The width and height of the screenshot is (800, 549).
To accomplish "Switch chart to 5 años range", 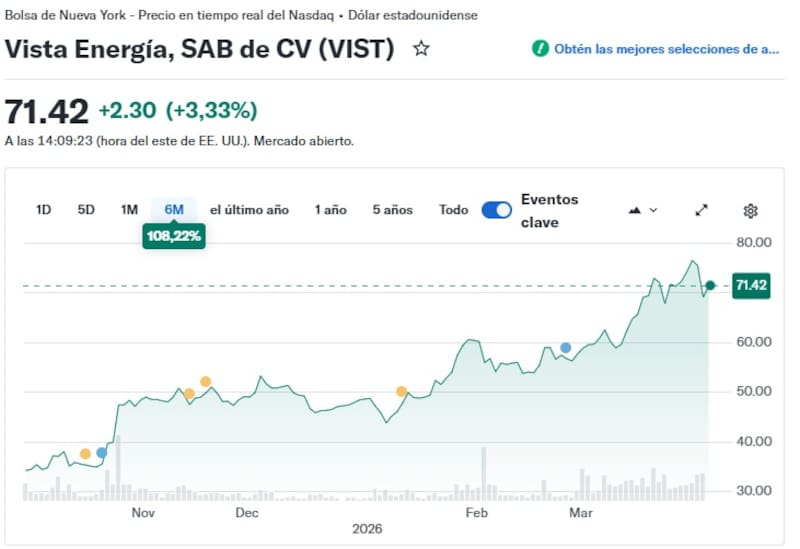I will [392, 210].
